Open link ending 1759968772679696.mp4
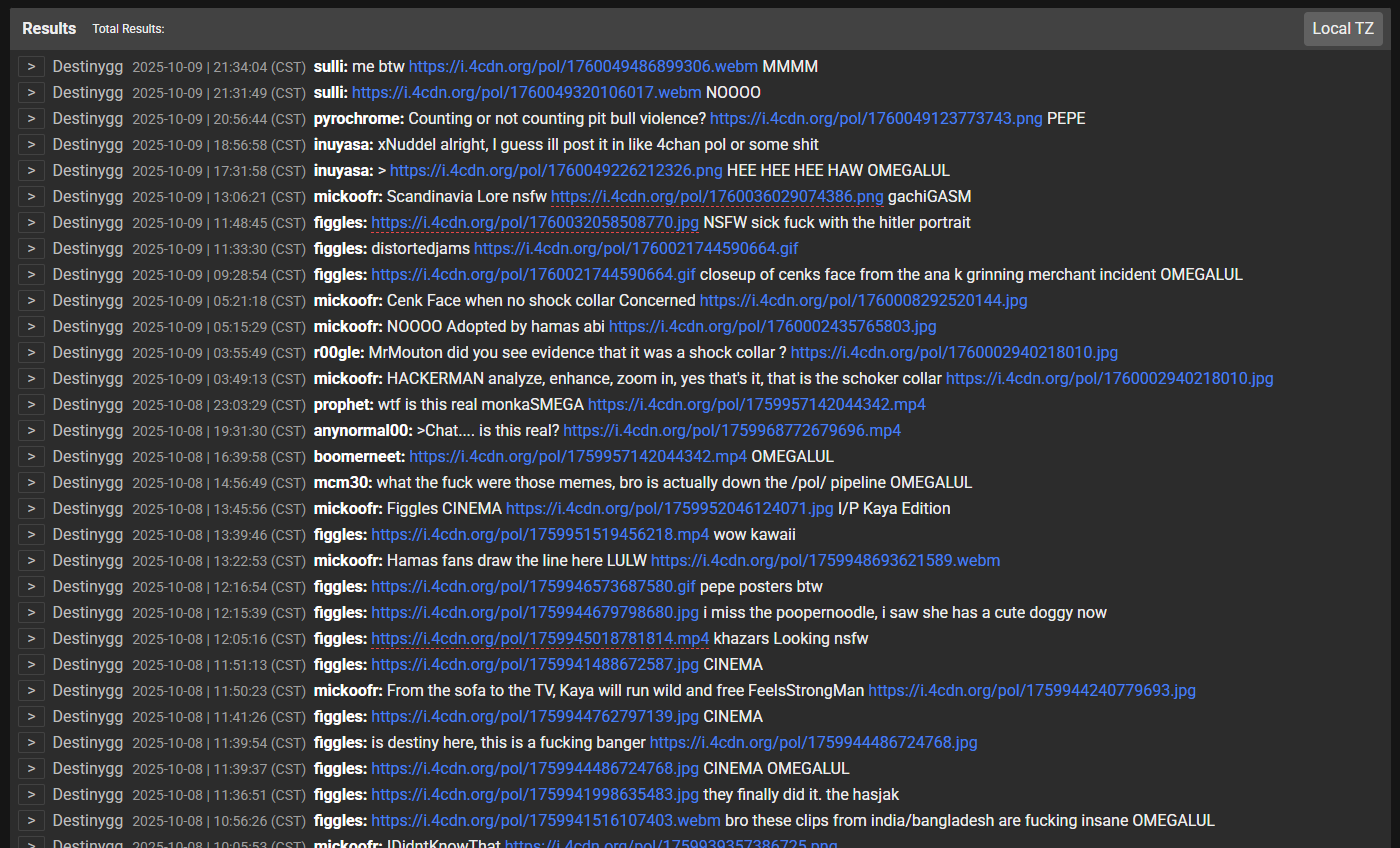1400x848 pixels. pos(732,430)
